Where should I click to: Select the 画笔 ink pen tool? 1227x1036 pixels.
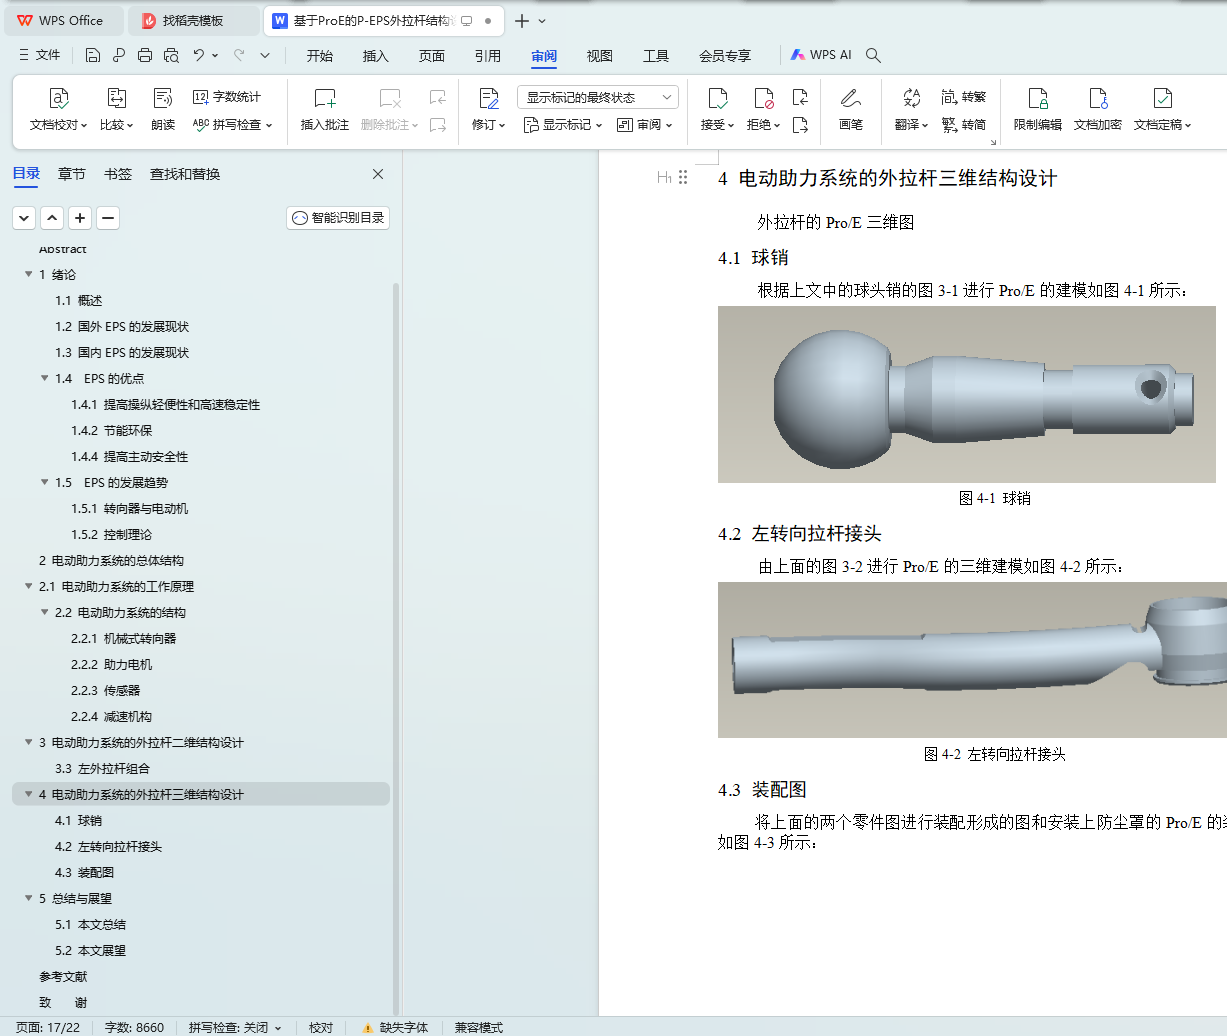click(x=851, y=110)
